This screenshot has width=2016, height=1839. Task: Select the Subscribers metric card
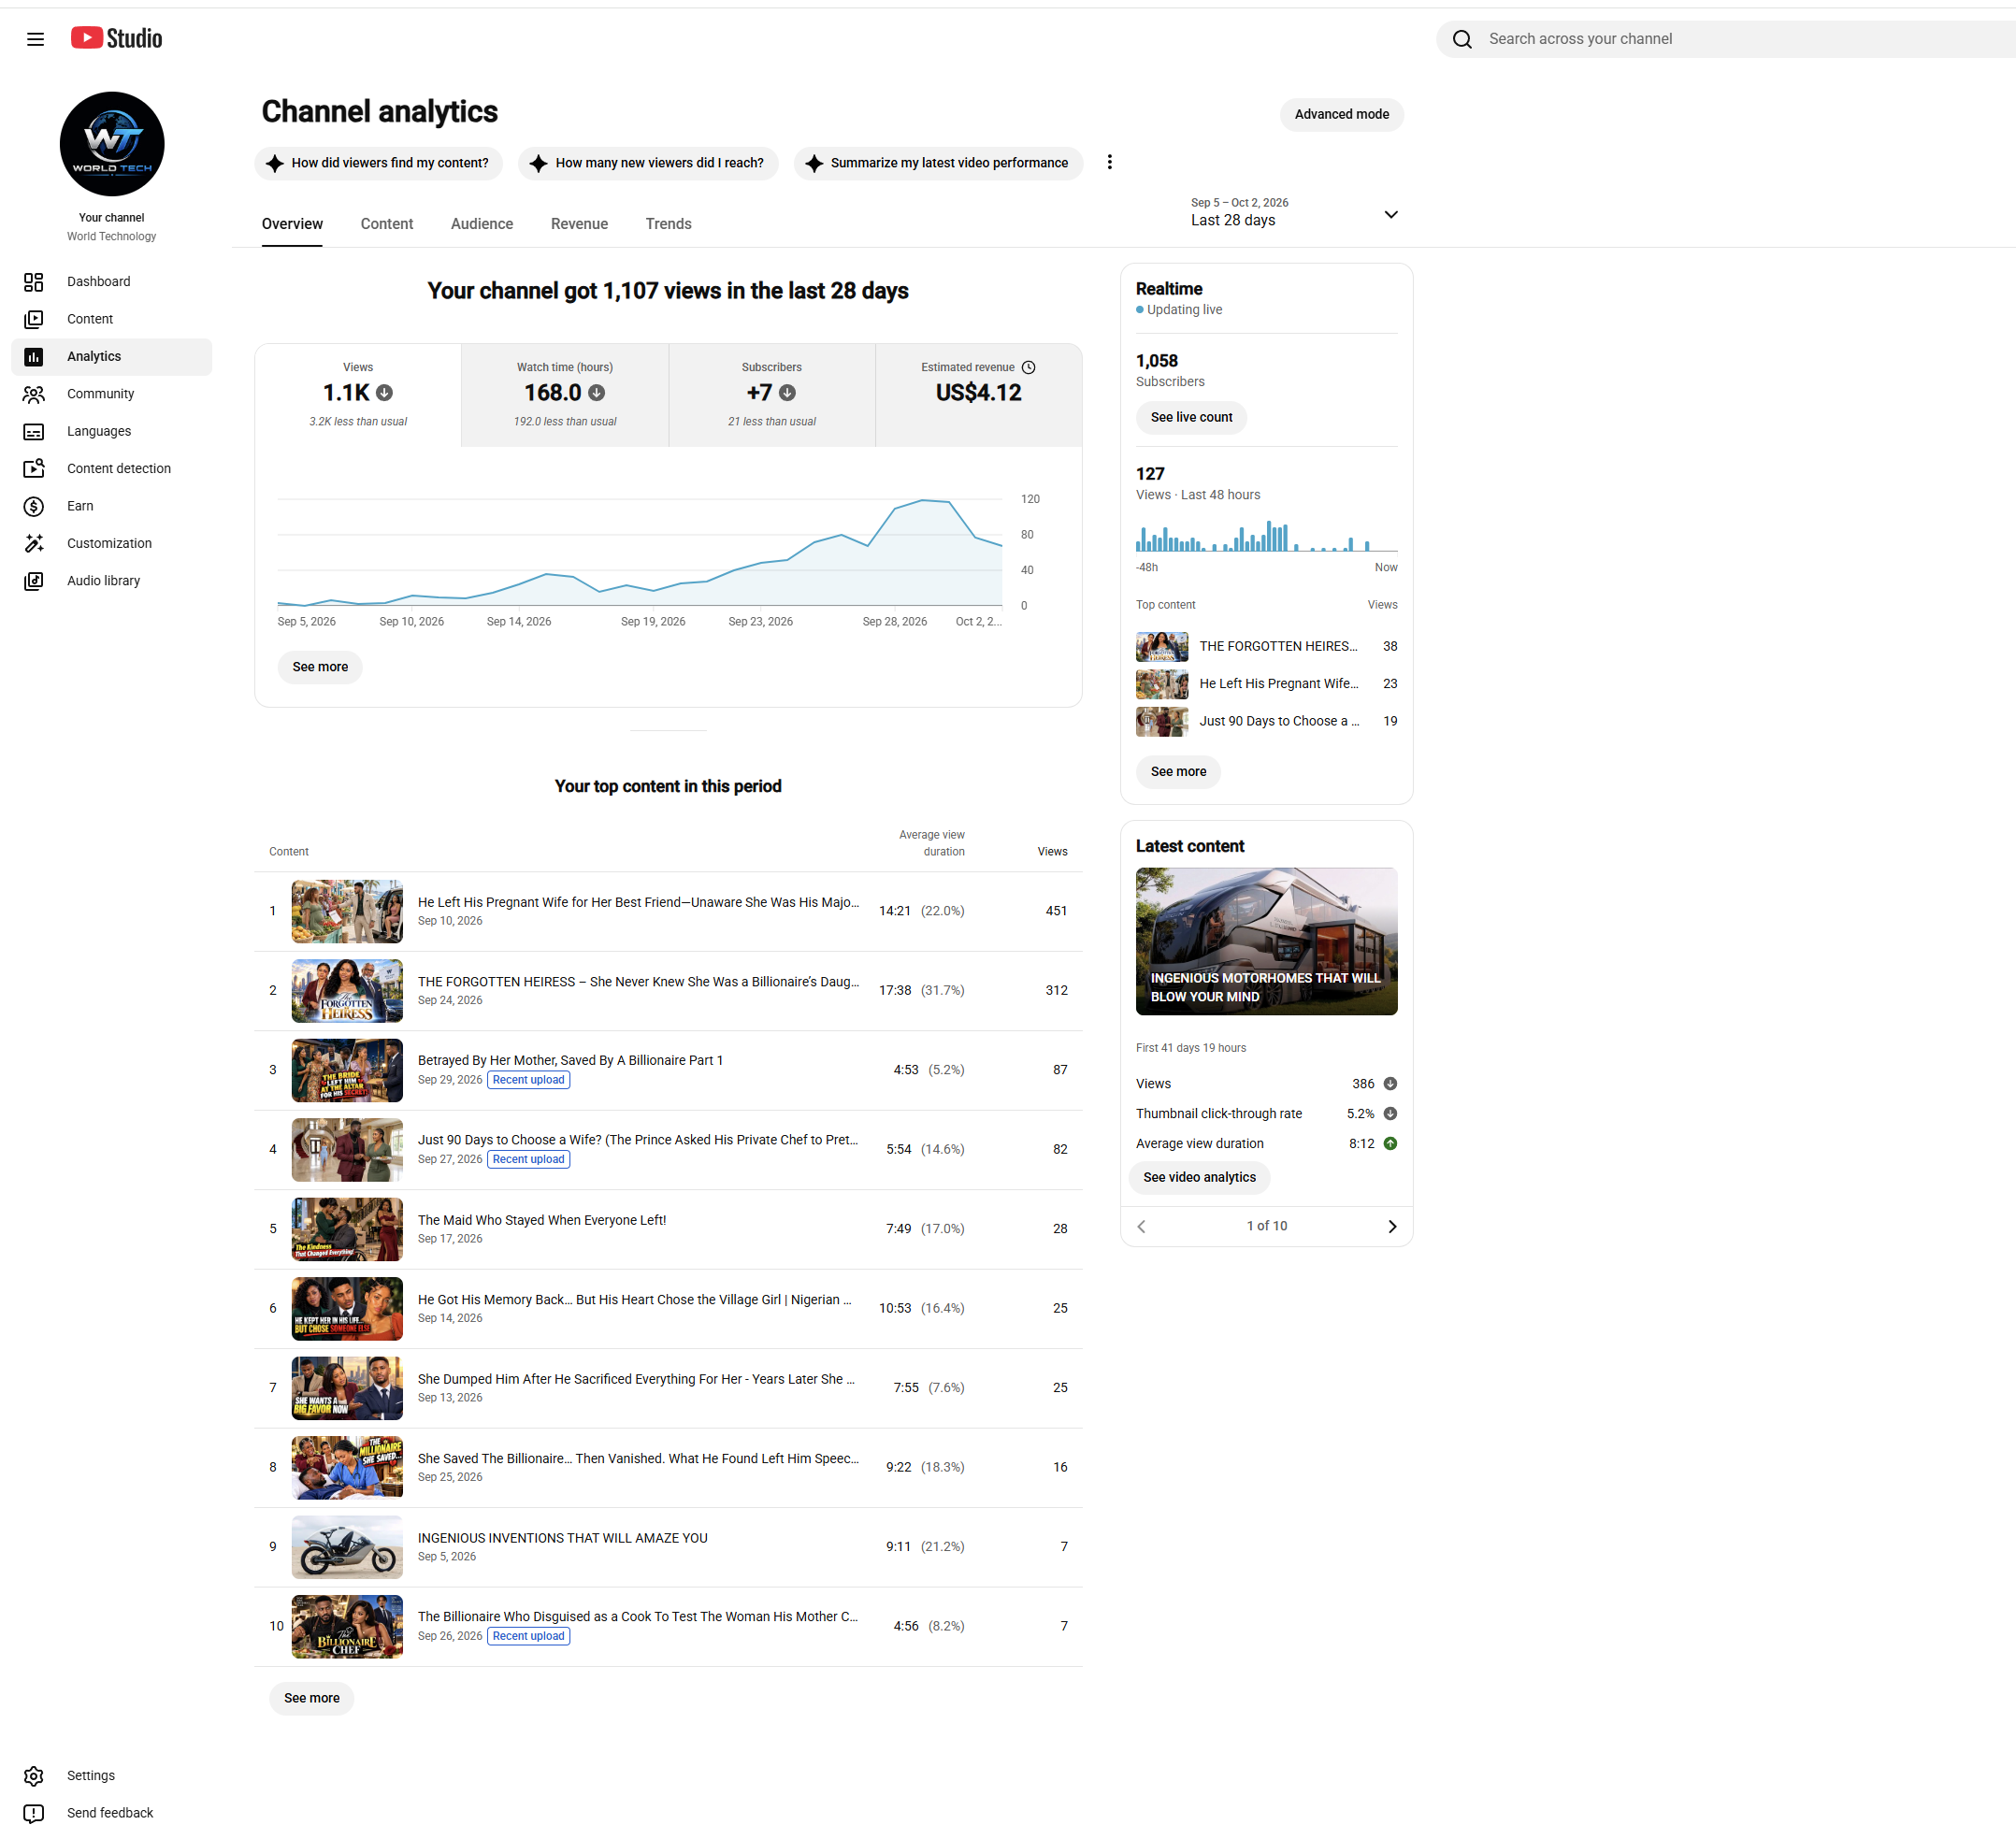tap(772, 395)
